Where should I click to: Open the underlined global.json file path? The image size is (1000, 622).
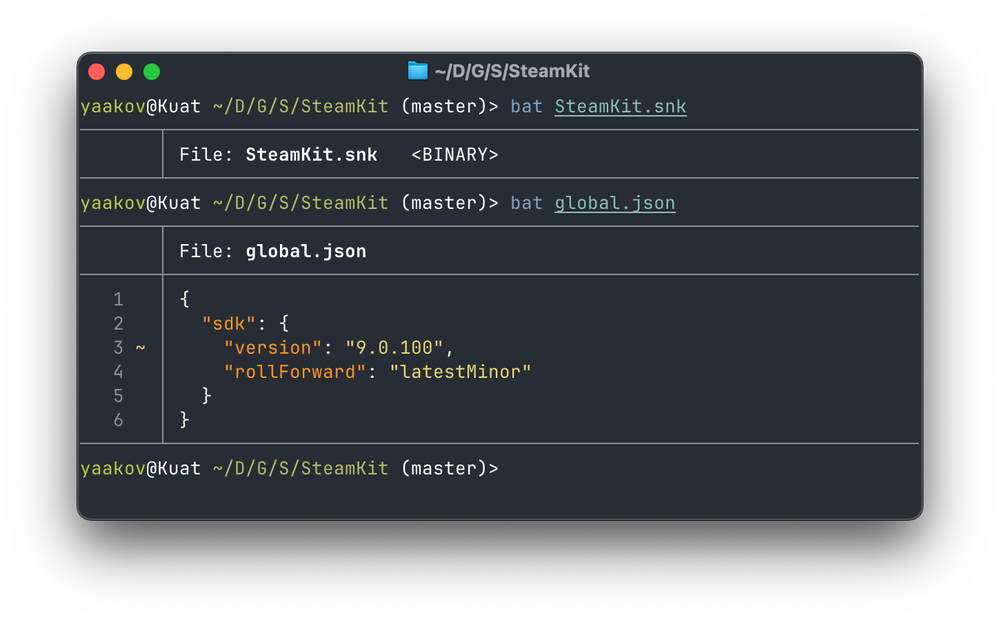point(614,204)
